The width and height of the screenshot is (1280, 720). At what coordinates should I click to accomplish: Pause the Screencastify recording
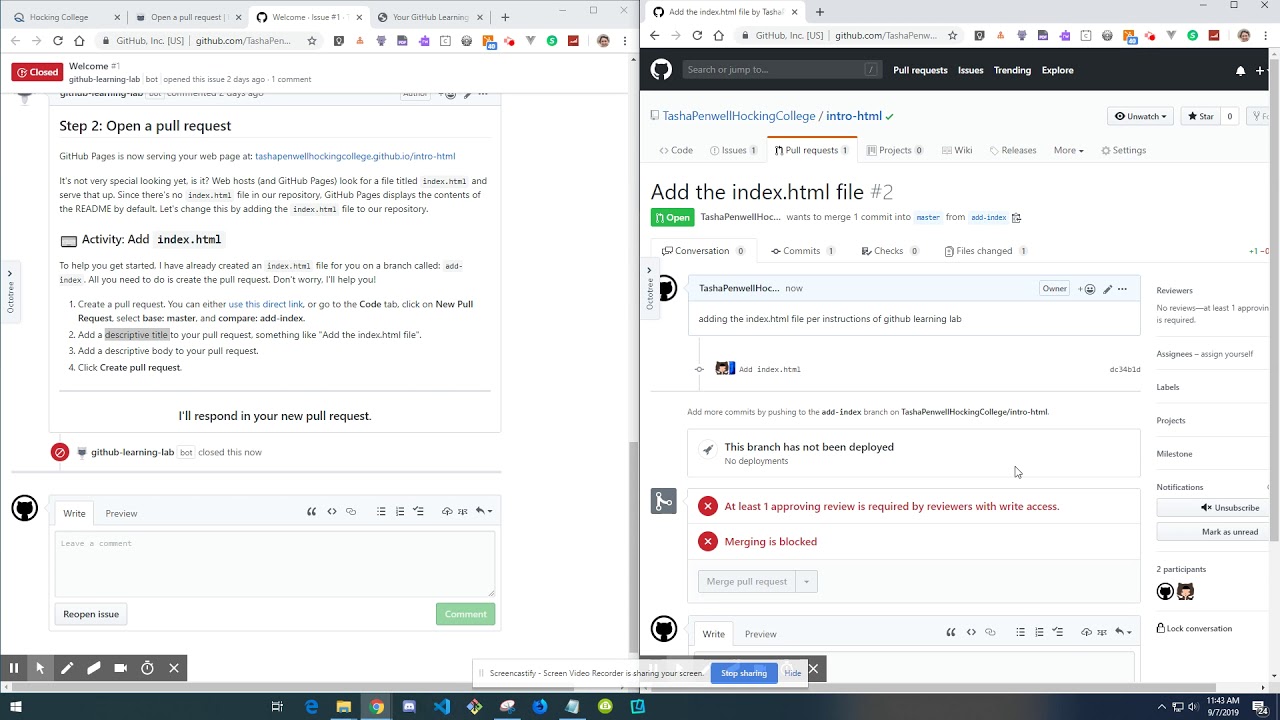pos(14,668)
